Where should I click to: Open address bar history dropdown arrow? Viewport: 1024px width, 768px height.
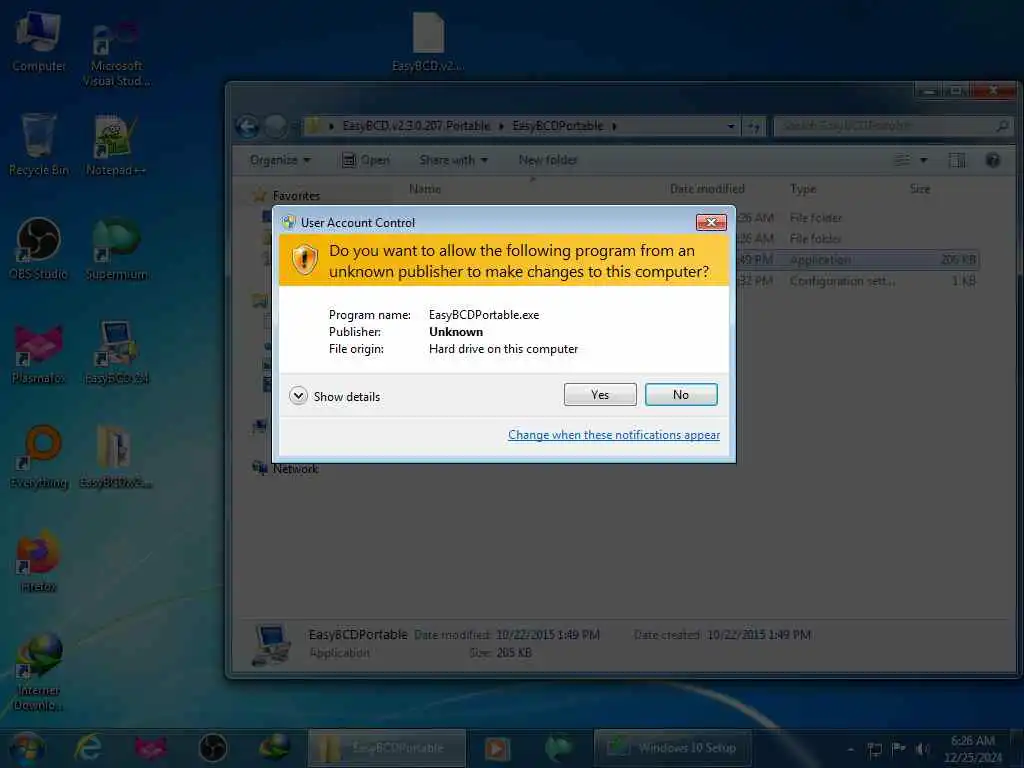[731, 126]
